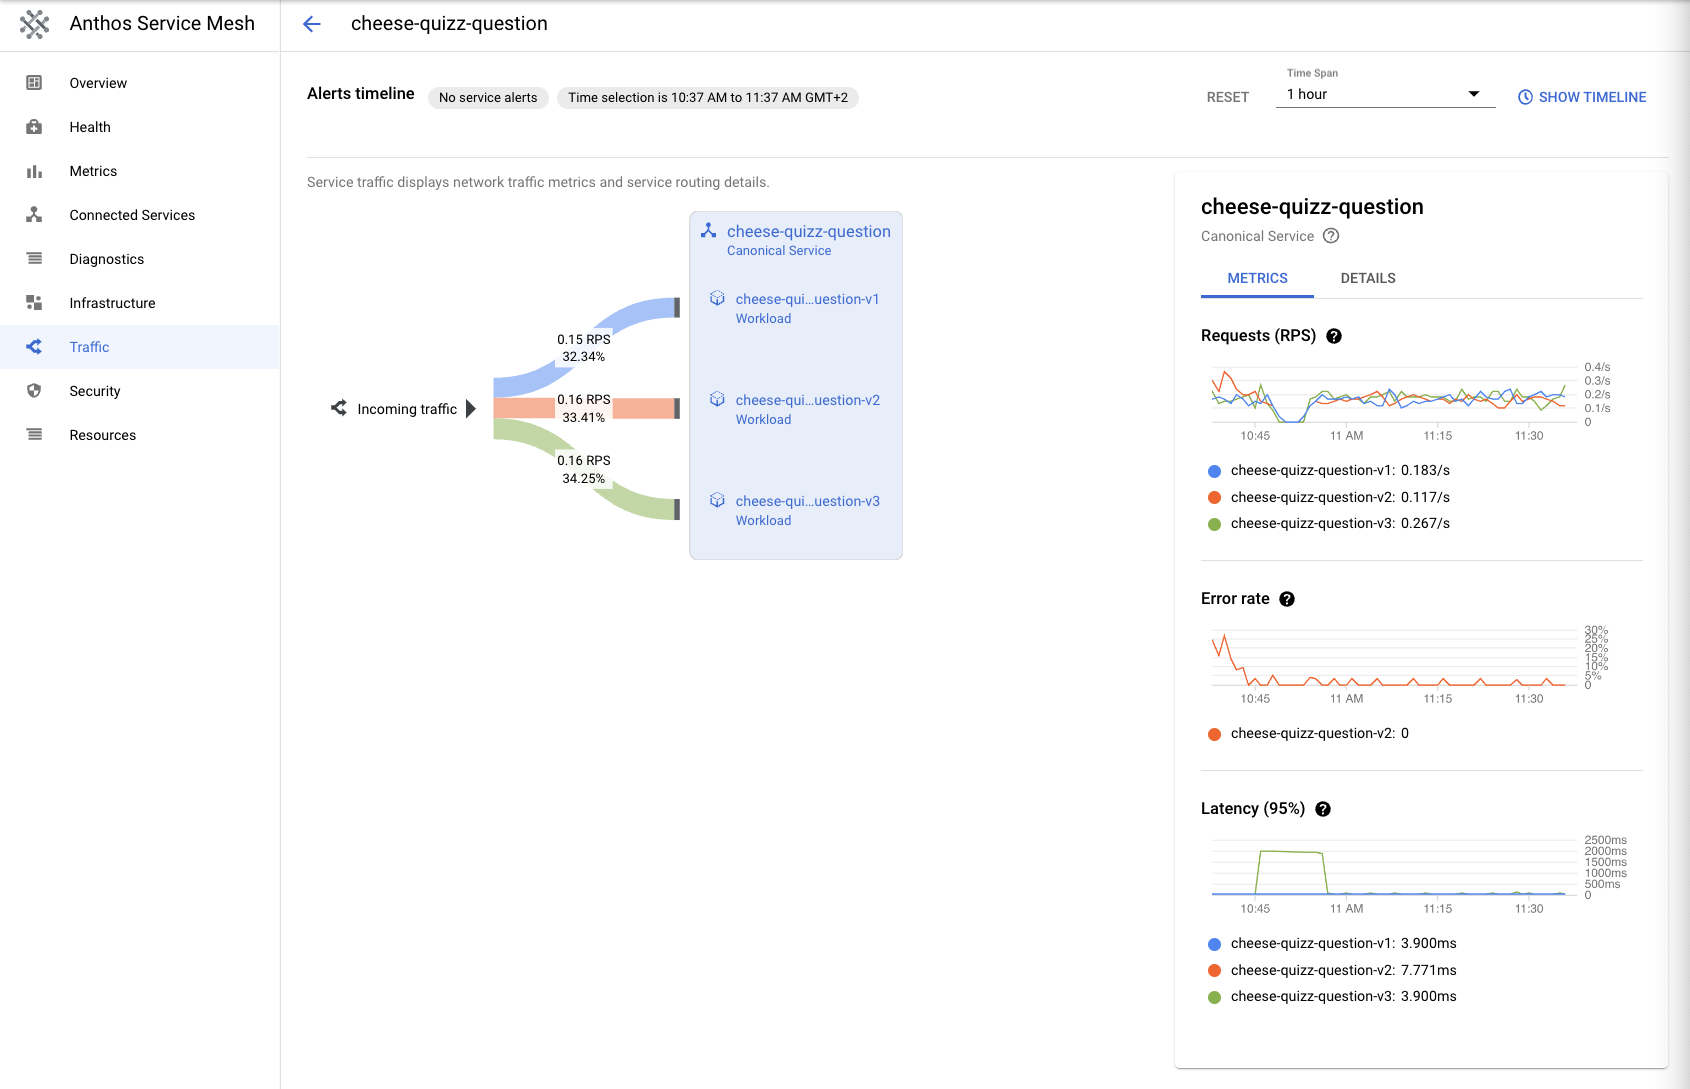Viewport: 1690px width, 1089px height.
Task: Open Connected Services in the sidebar
Action: [140, 215]
